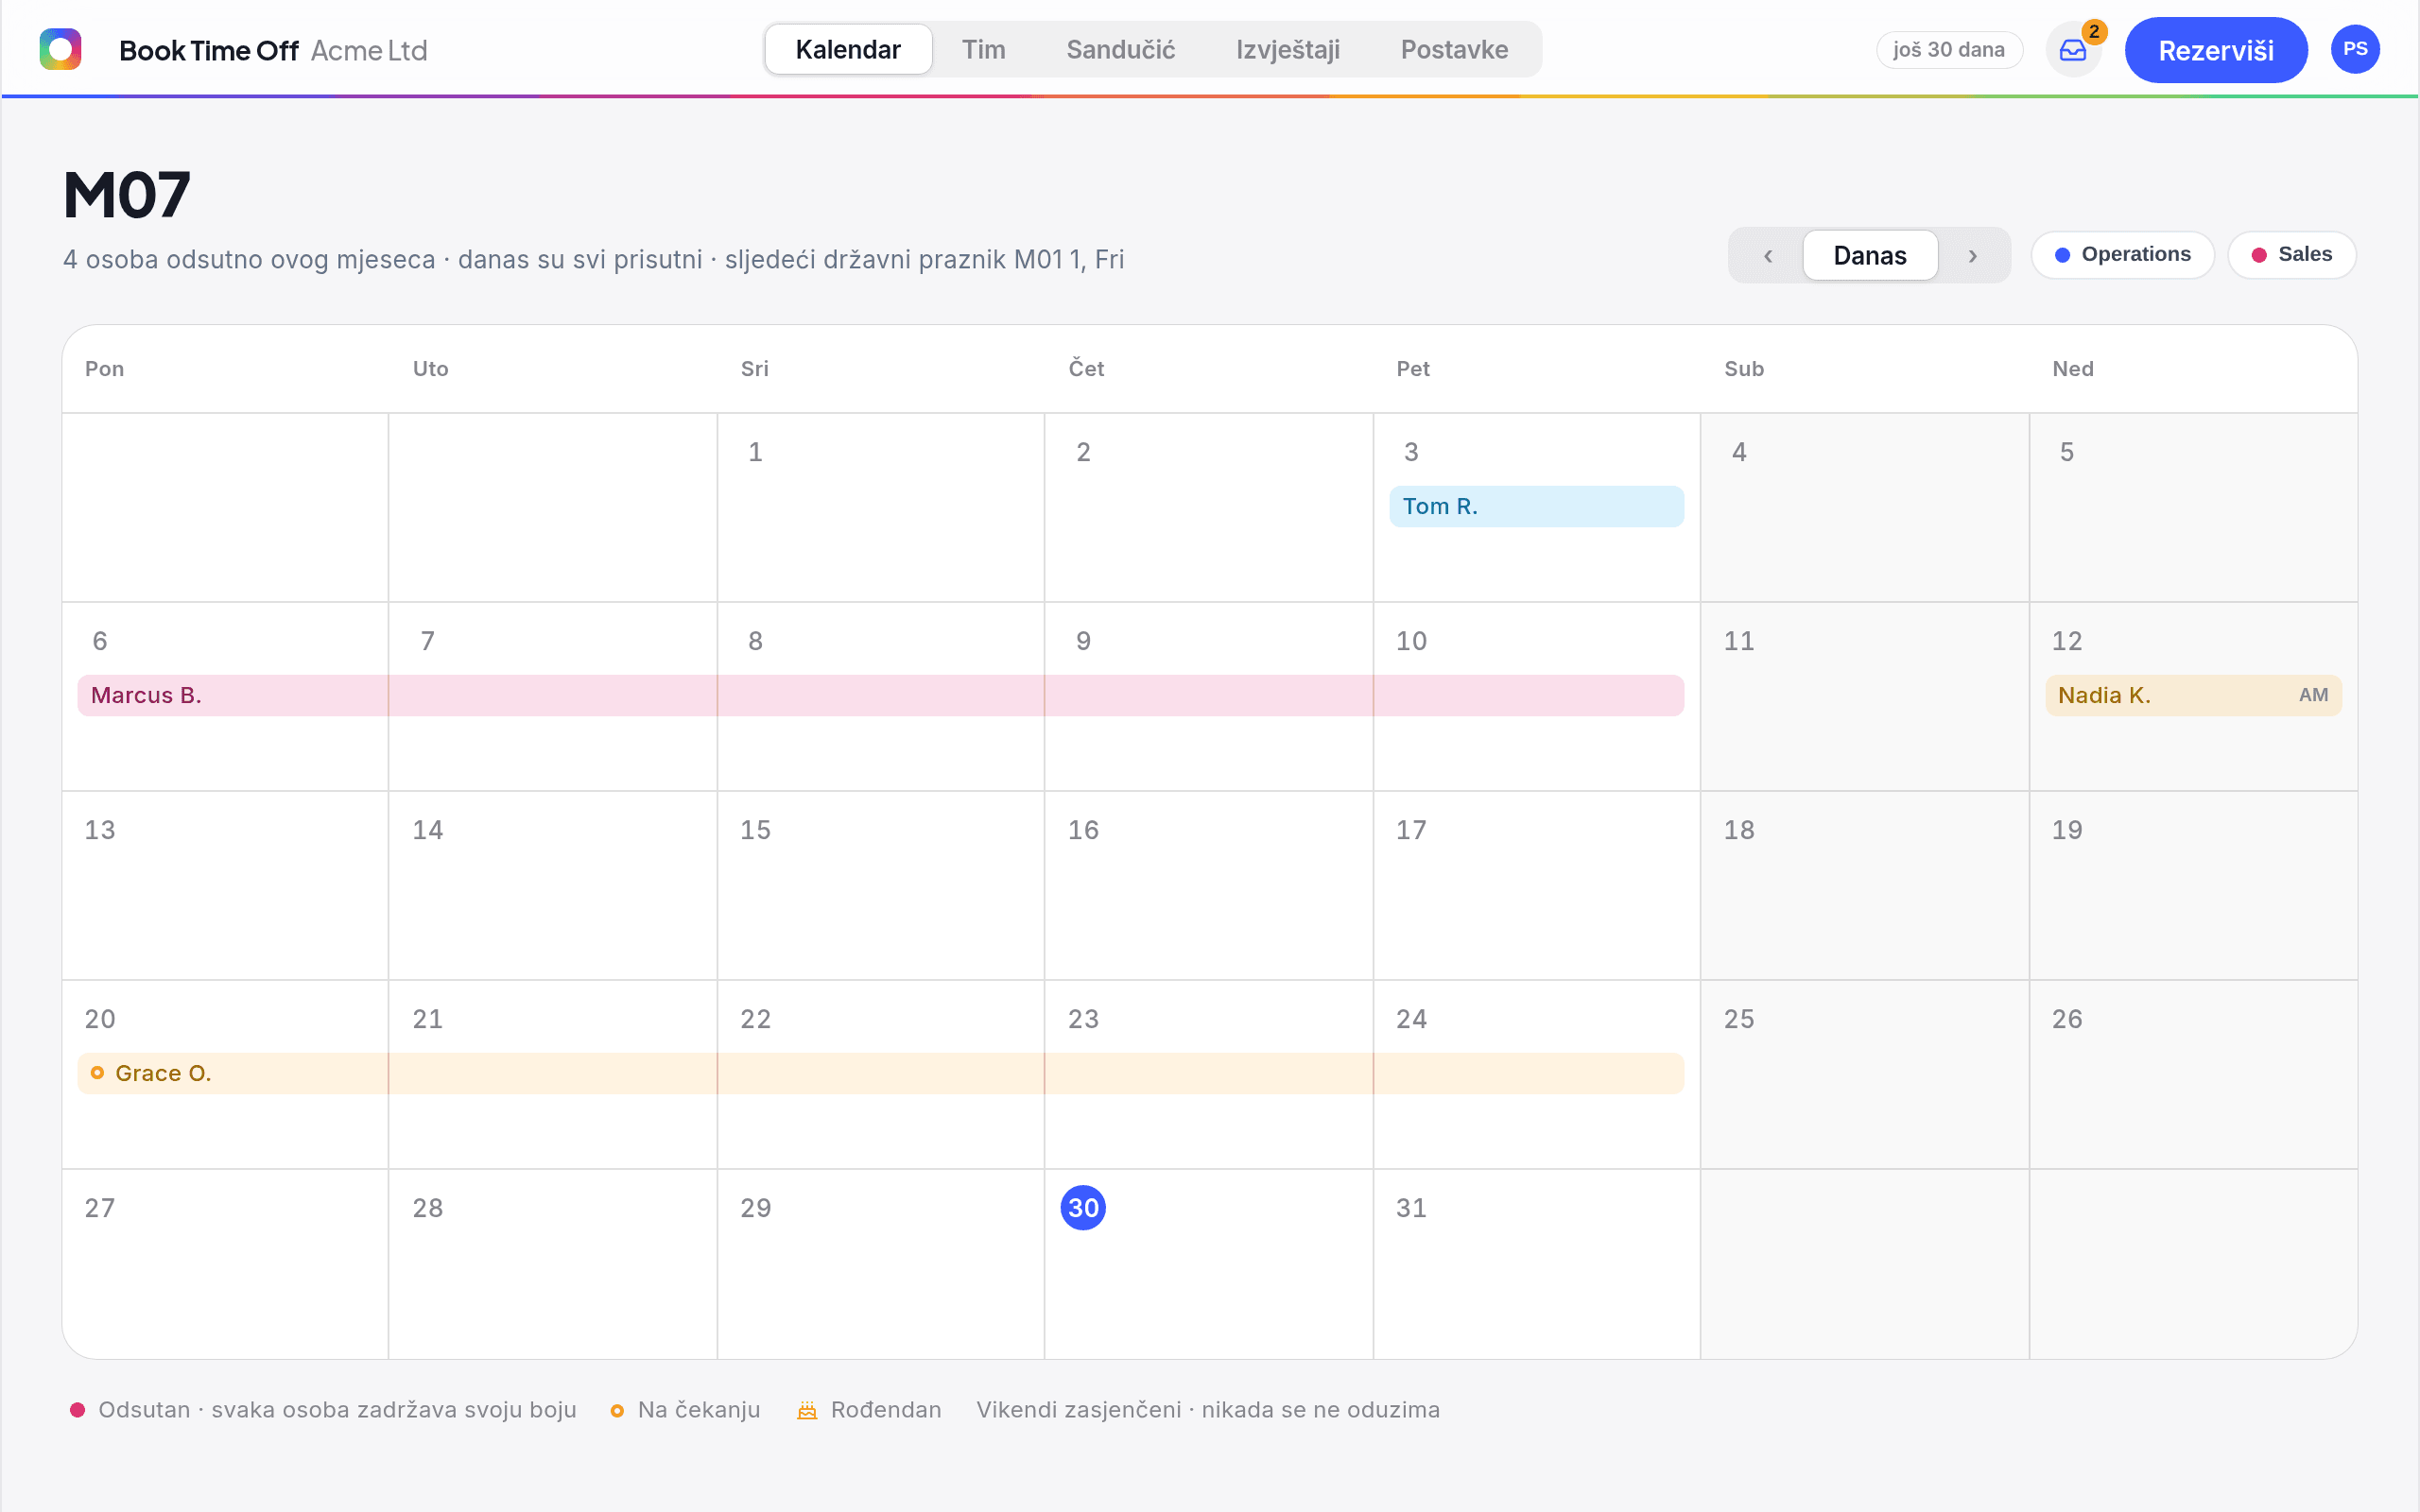Select day 17 in the calendar
This screenshot has width=2420, height=1512.
(1411, 830)
